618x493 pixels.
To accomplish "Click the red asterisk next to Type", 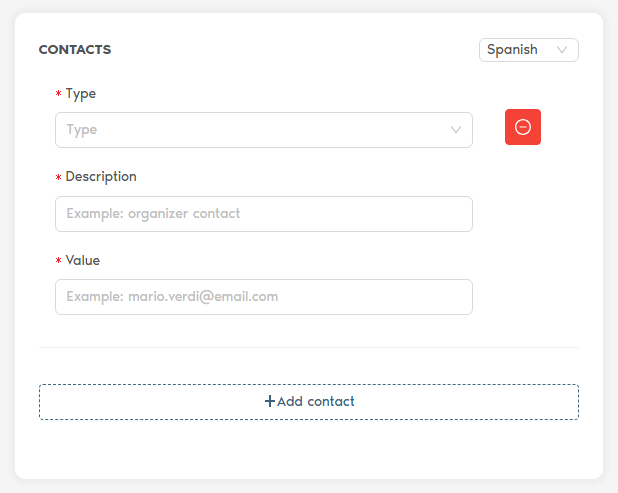I will coord(59,95).
